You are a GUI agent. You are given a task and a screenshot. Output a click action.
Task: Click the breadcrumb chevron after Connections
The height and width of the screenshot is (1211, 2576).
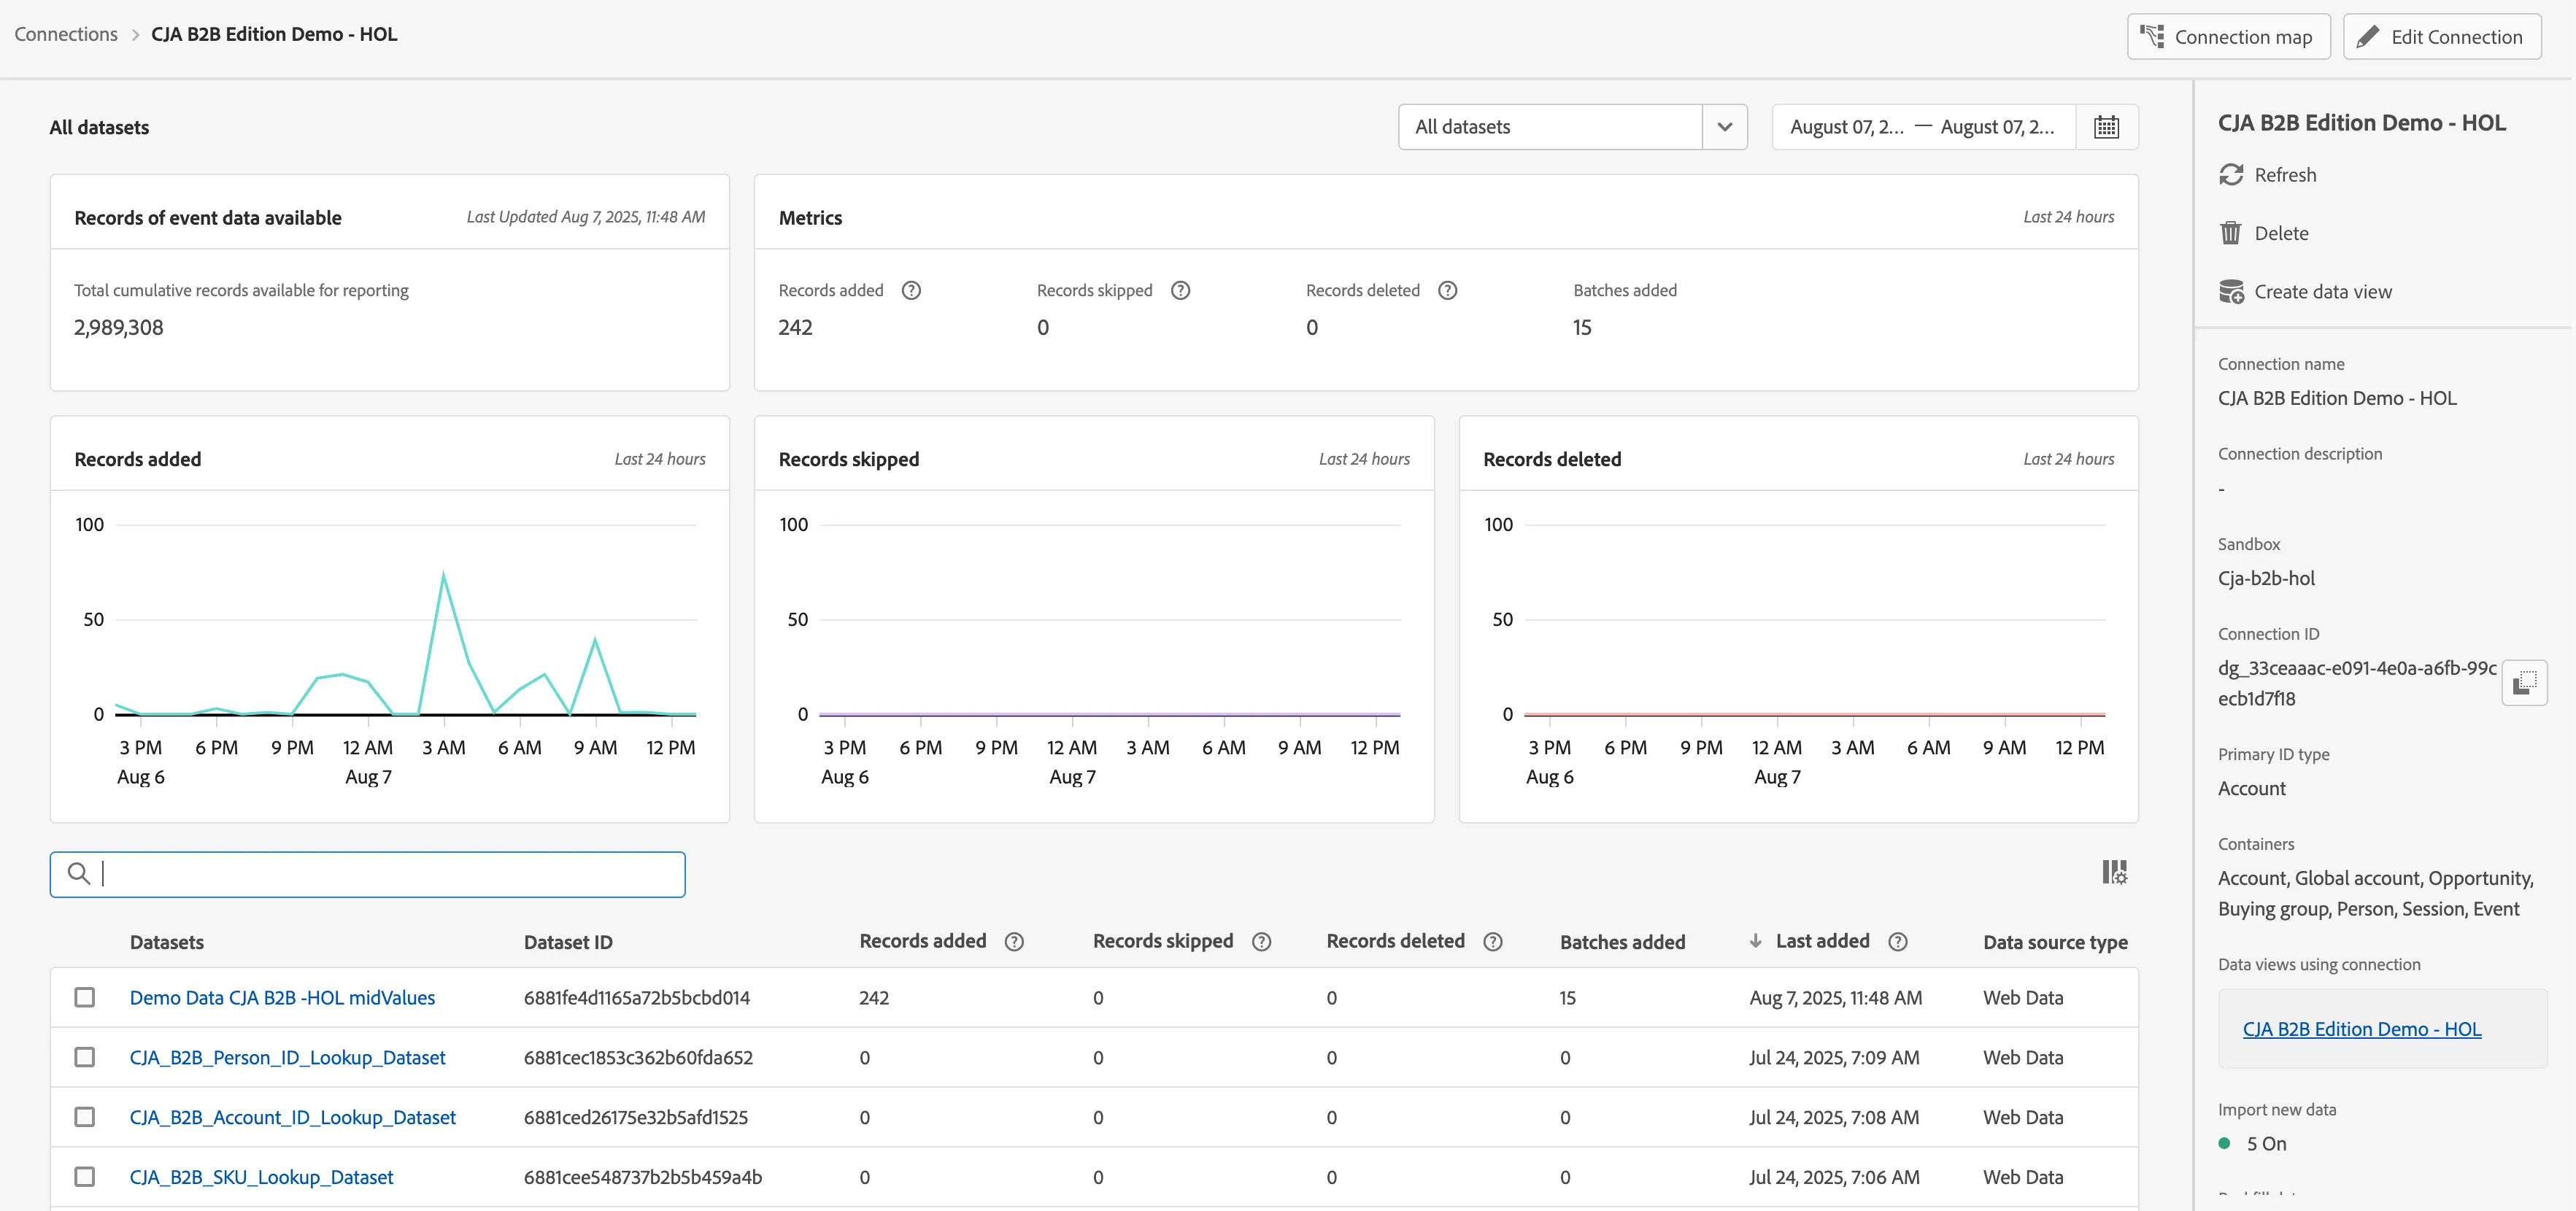[x=135, y=35]
